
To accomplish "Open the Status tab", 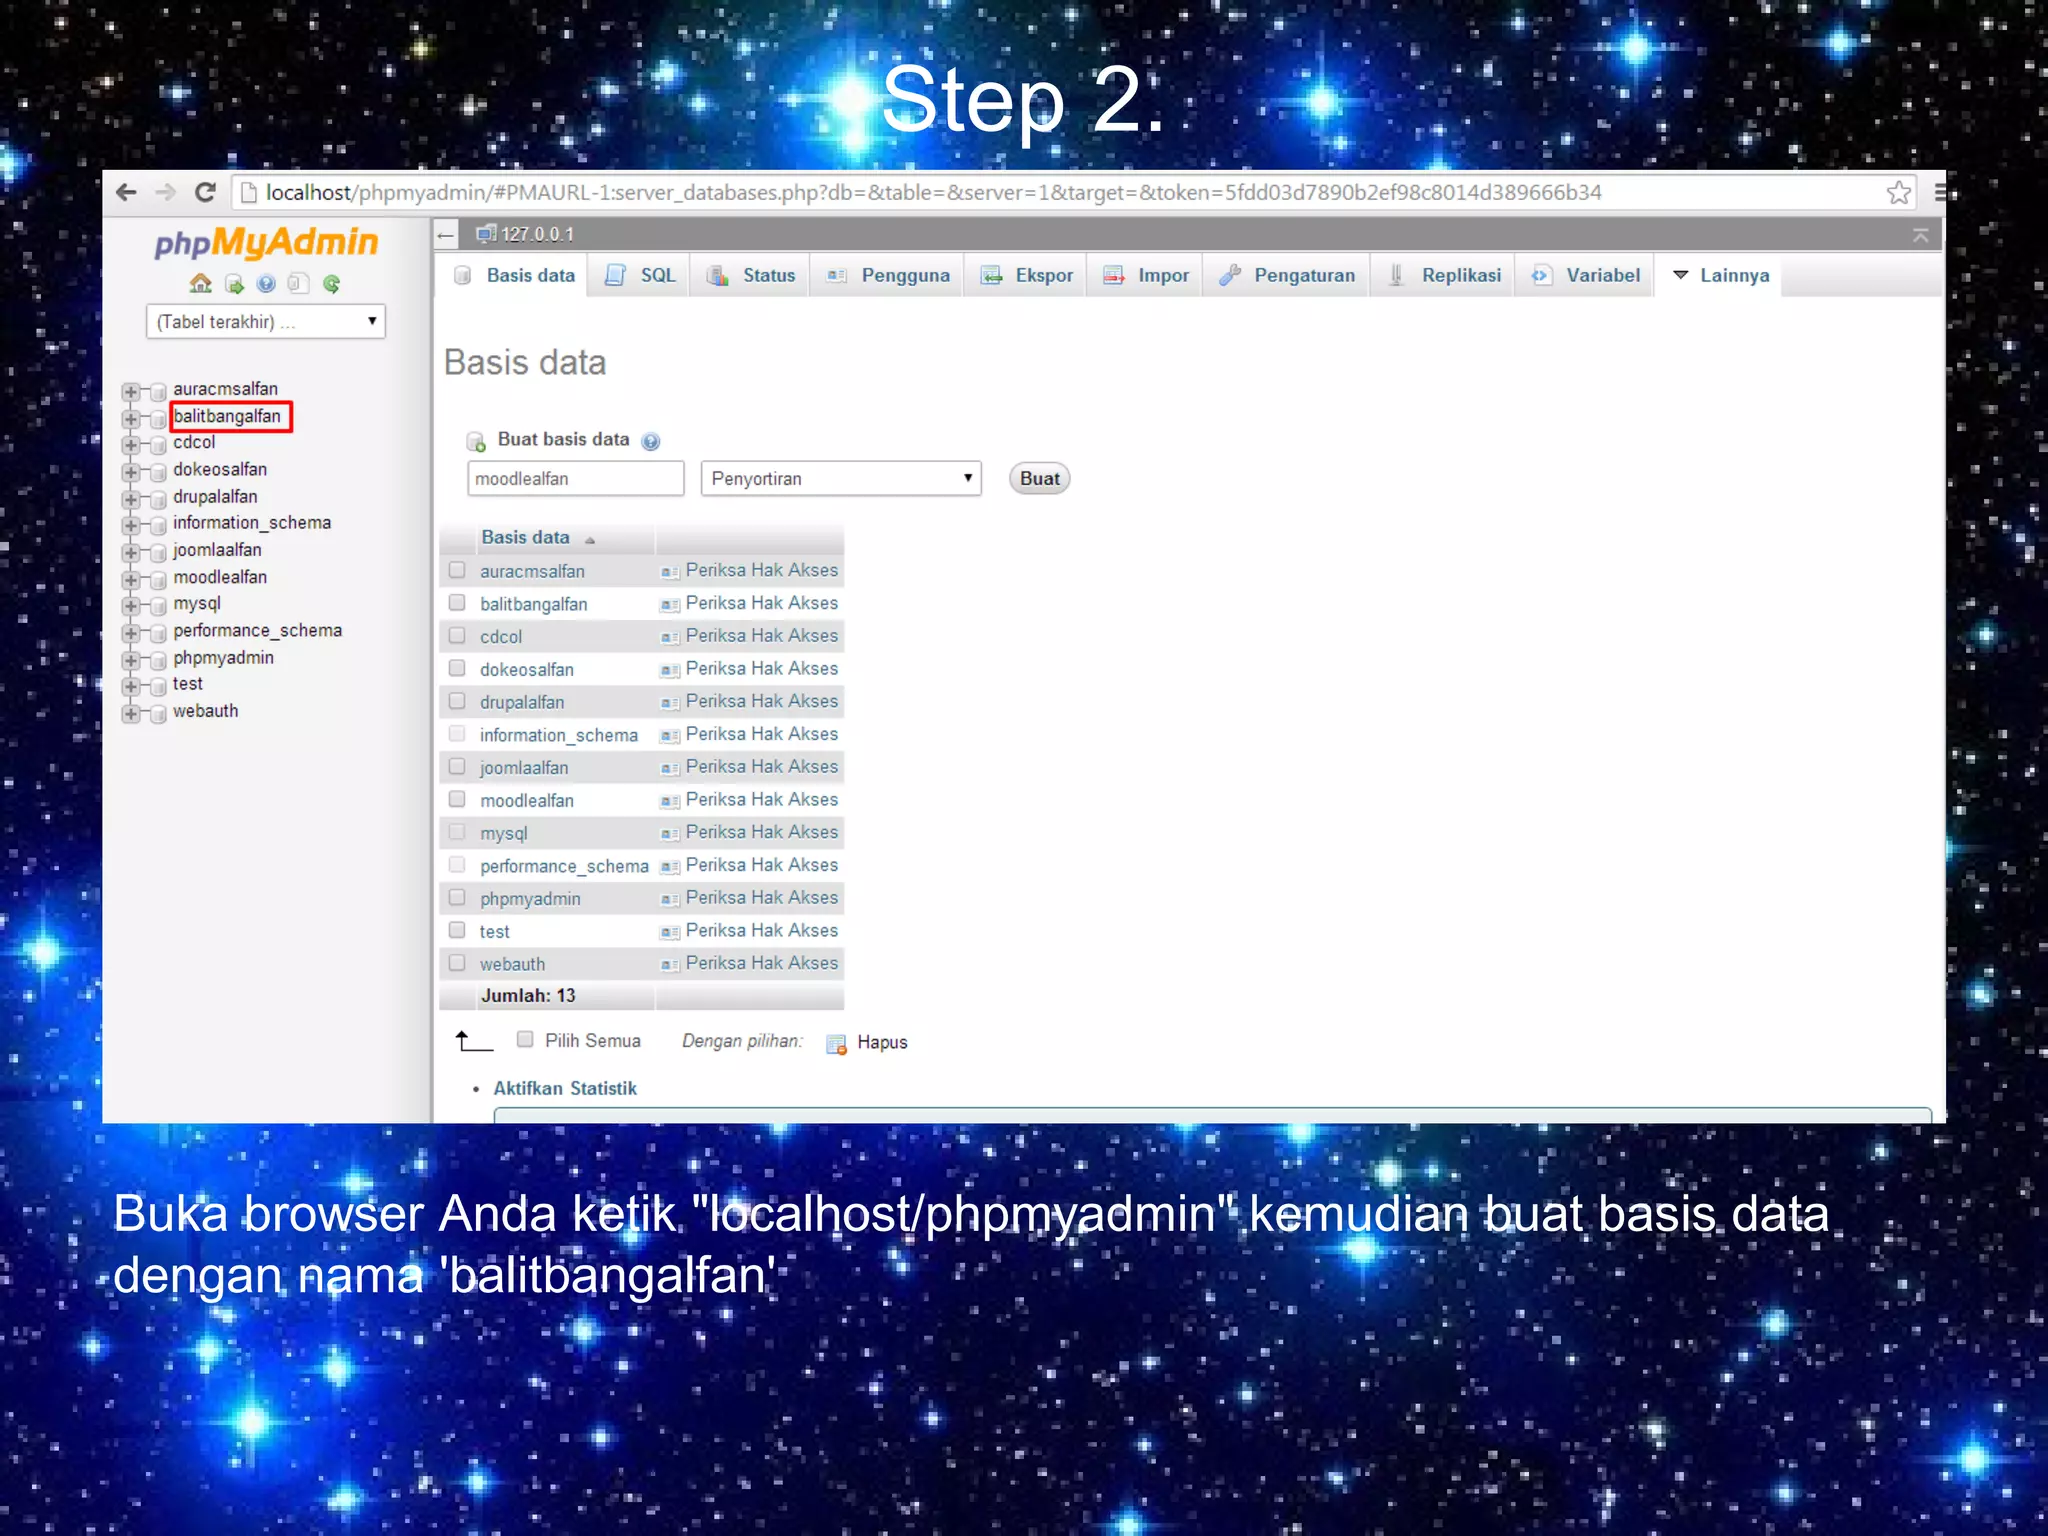I will coord(750,275).
